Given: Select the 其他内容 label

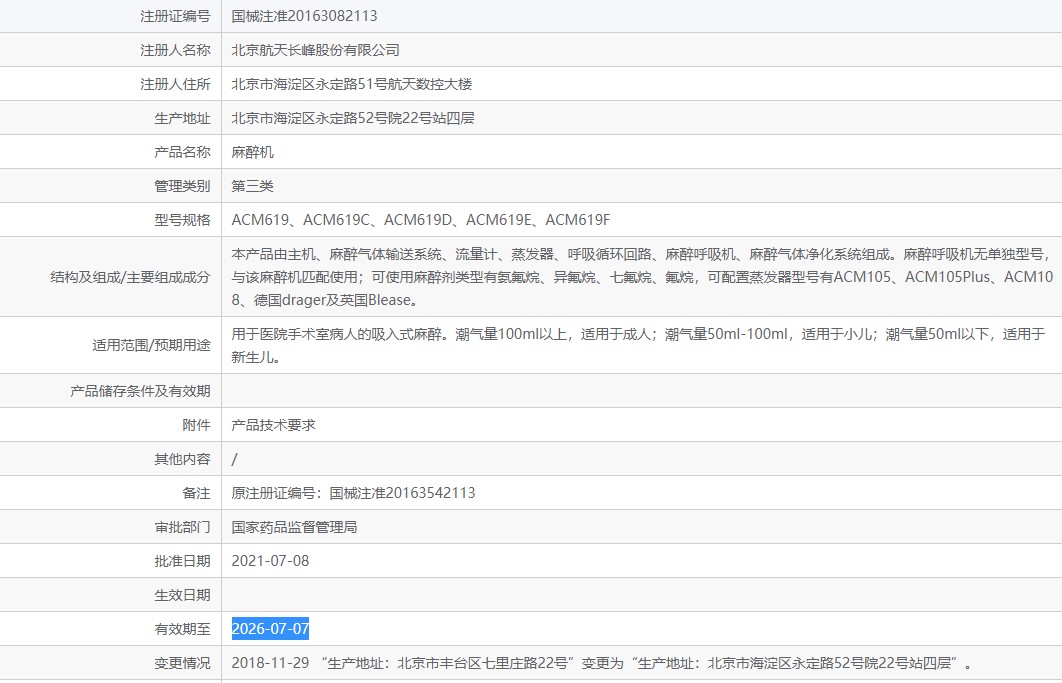Looking at the screenshot, I should (x=182, y=459).
